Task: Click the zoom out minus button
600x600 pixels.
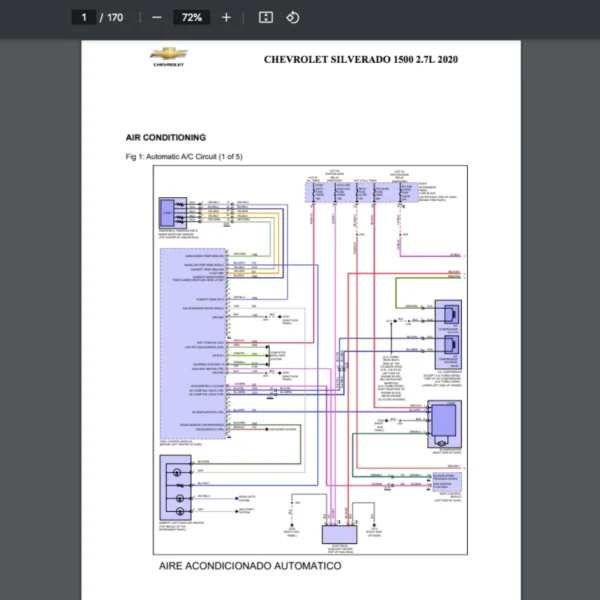Action: pos(156,17)
